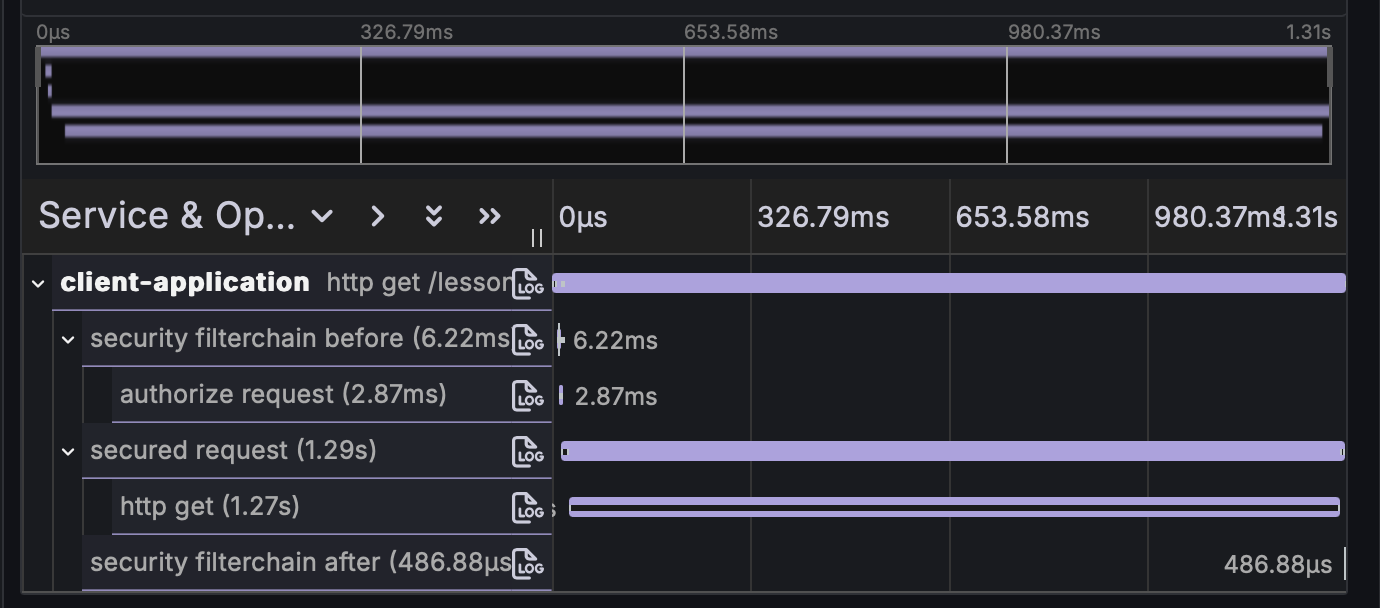Open logs for the http get span
Screen dimensions: 1380x608
528,507
